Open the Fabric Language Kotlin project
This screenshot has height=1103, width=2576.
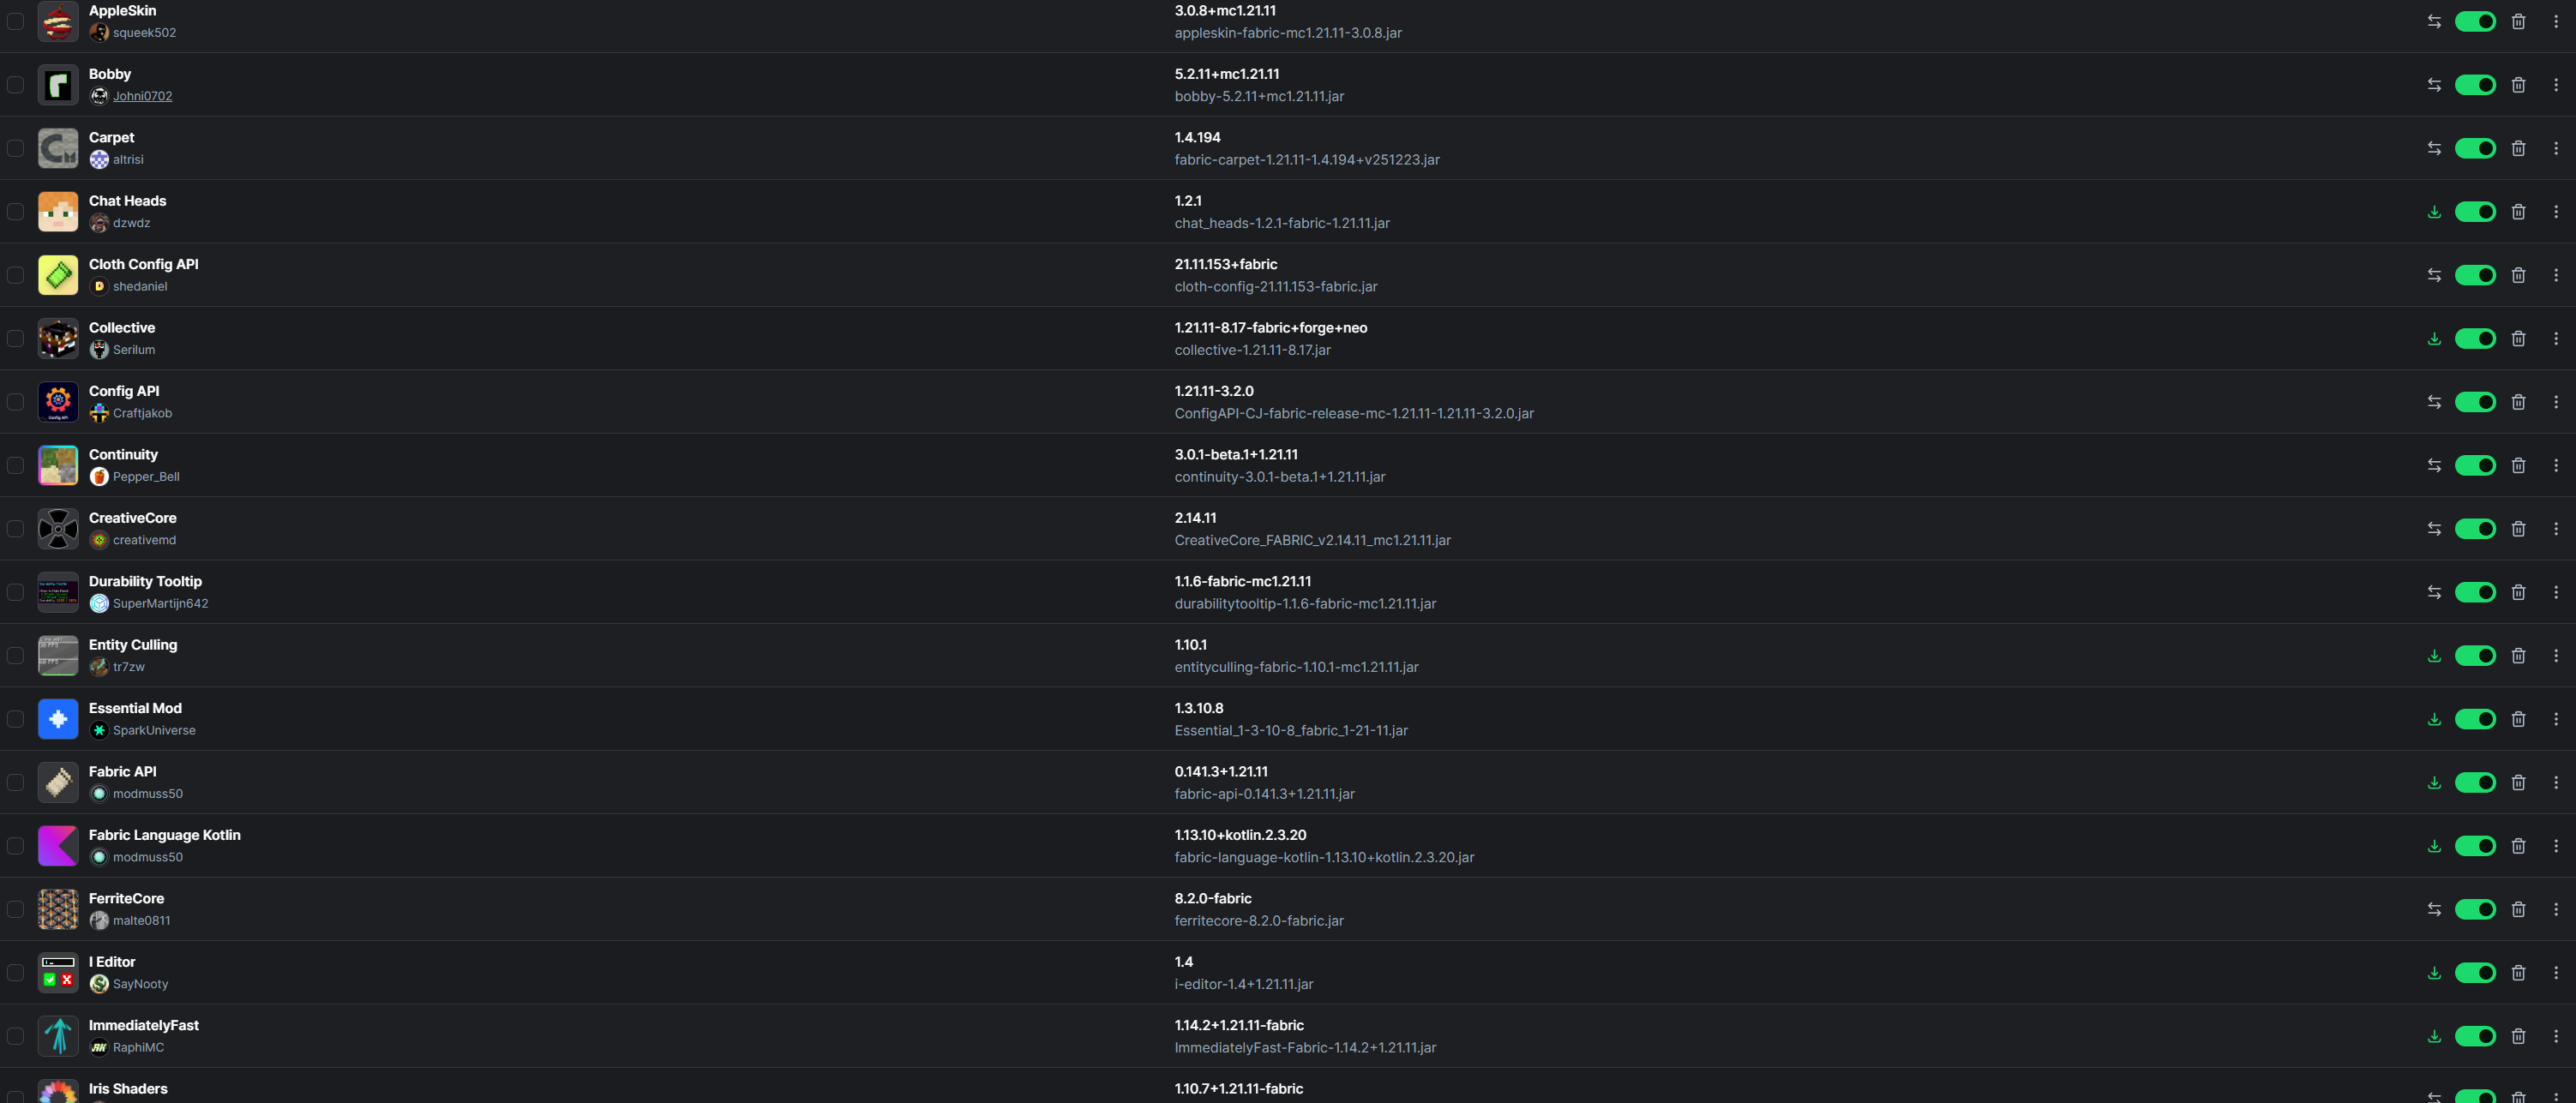[x=164, y=835]
